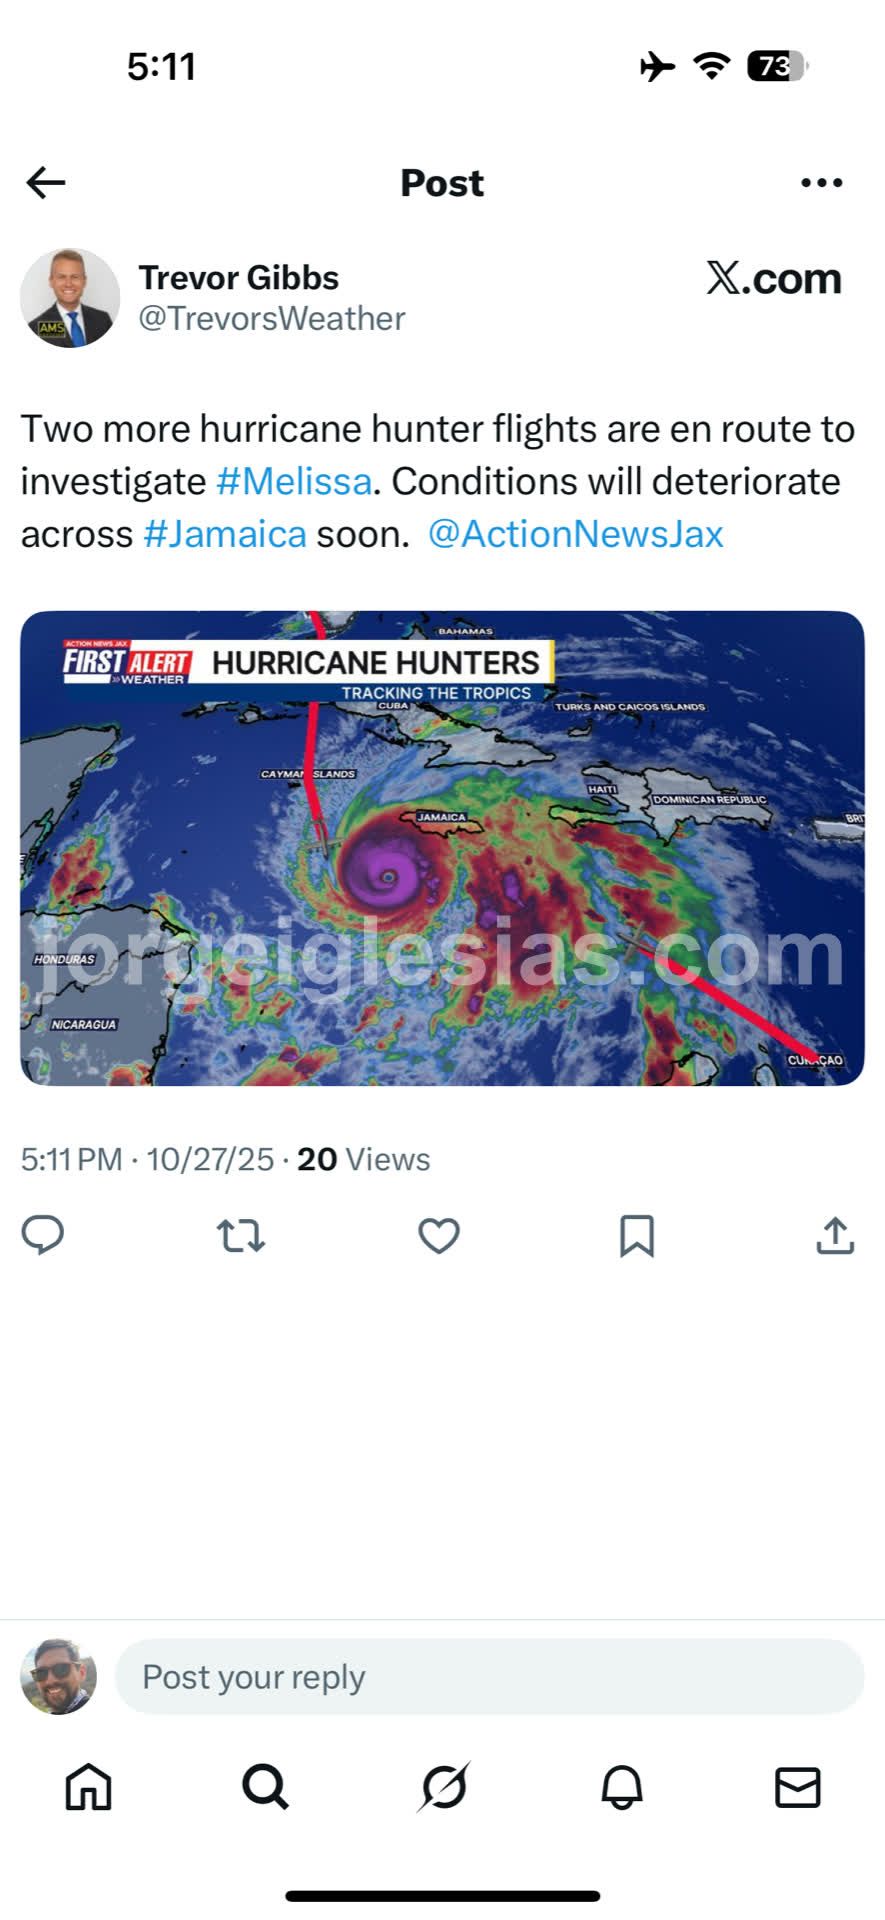The image size is (885, 1920).
Task: Tap the 20 Views count
Action: [x=364, y=1159]
